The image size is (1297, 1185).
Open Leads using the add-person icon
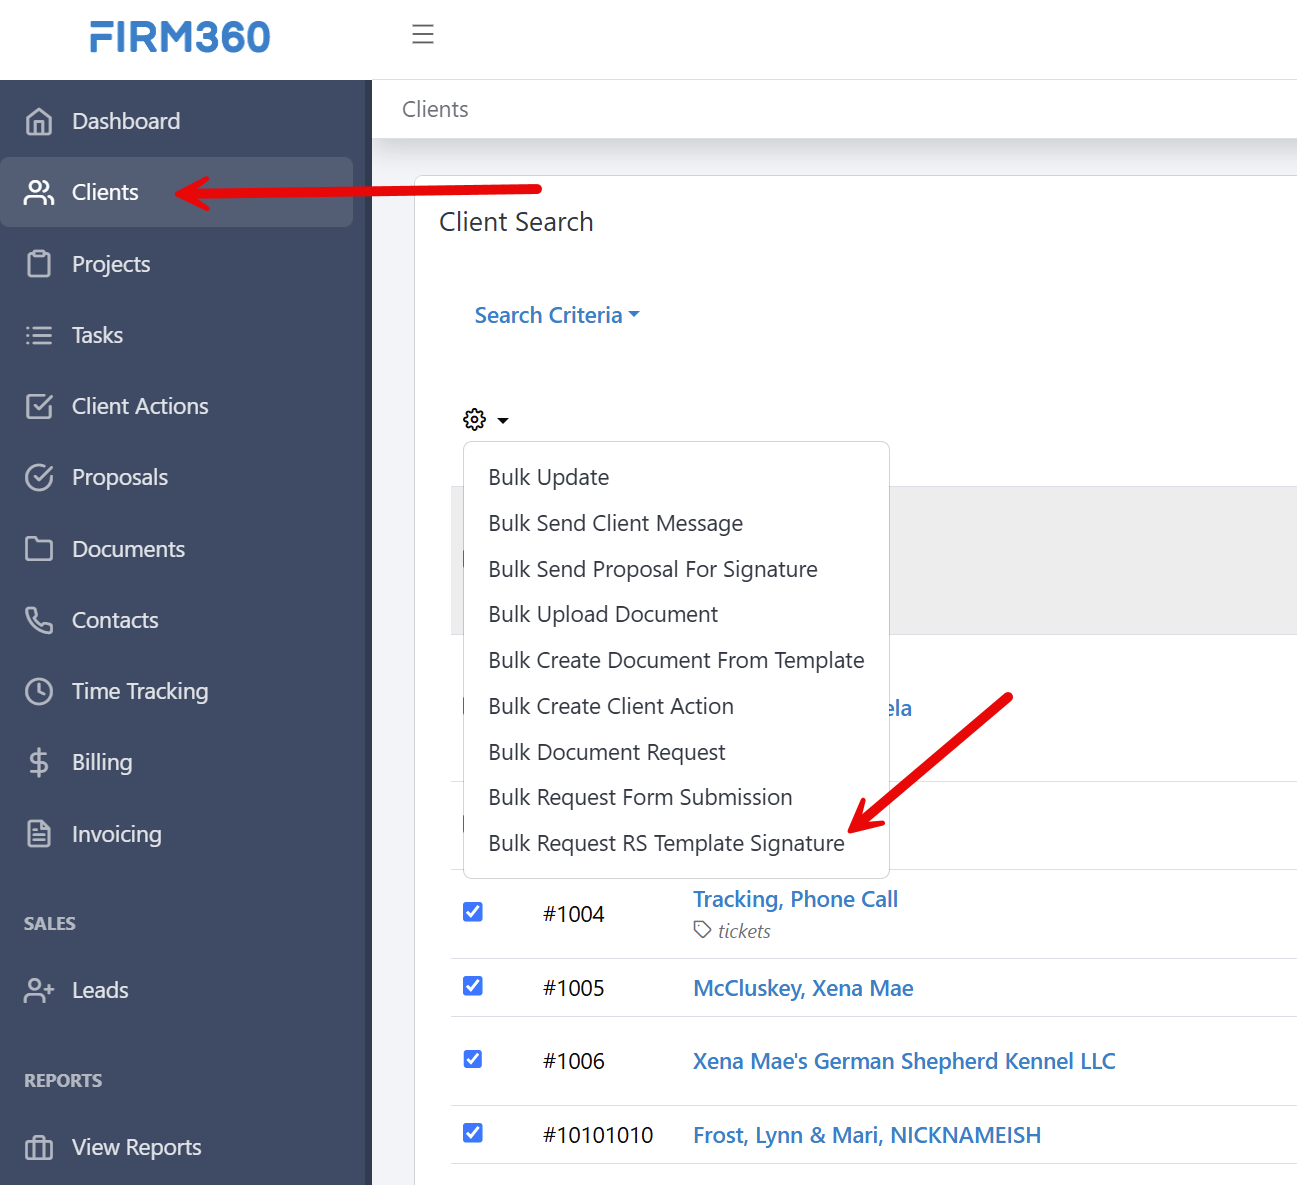click(38, 990)
